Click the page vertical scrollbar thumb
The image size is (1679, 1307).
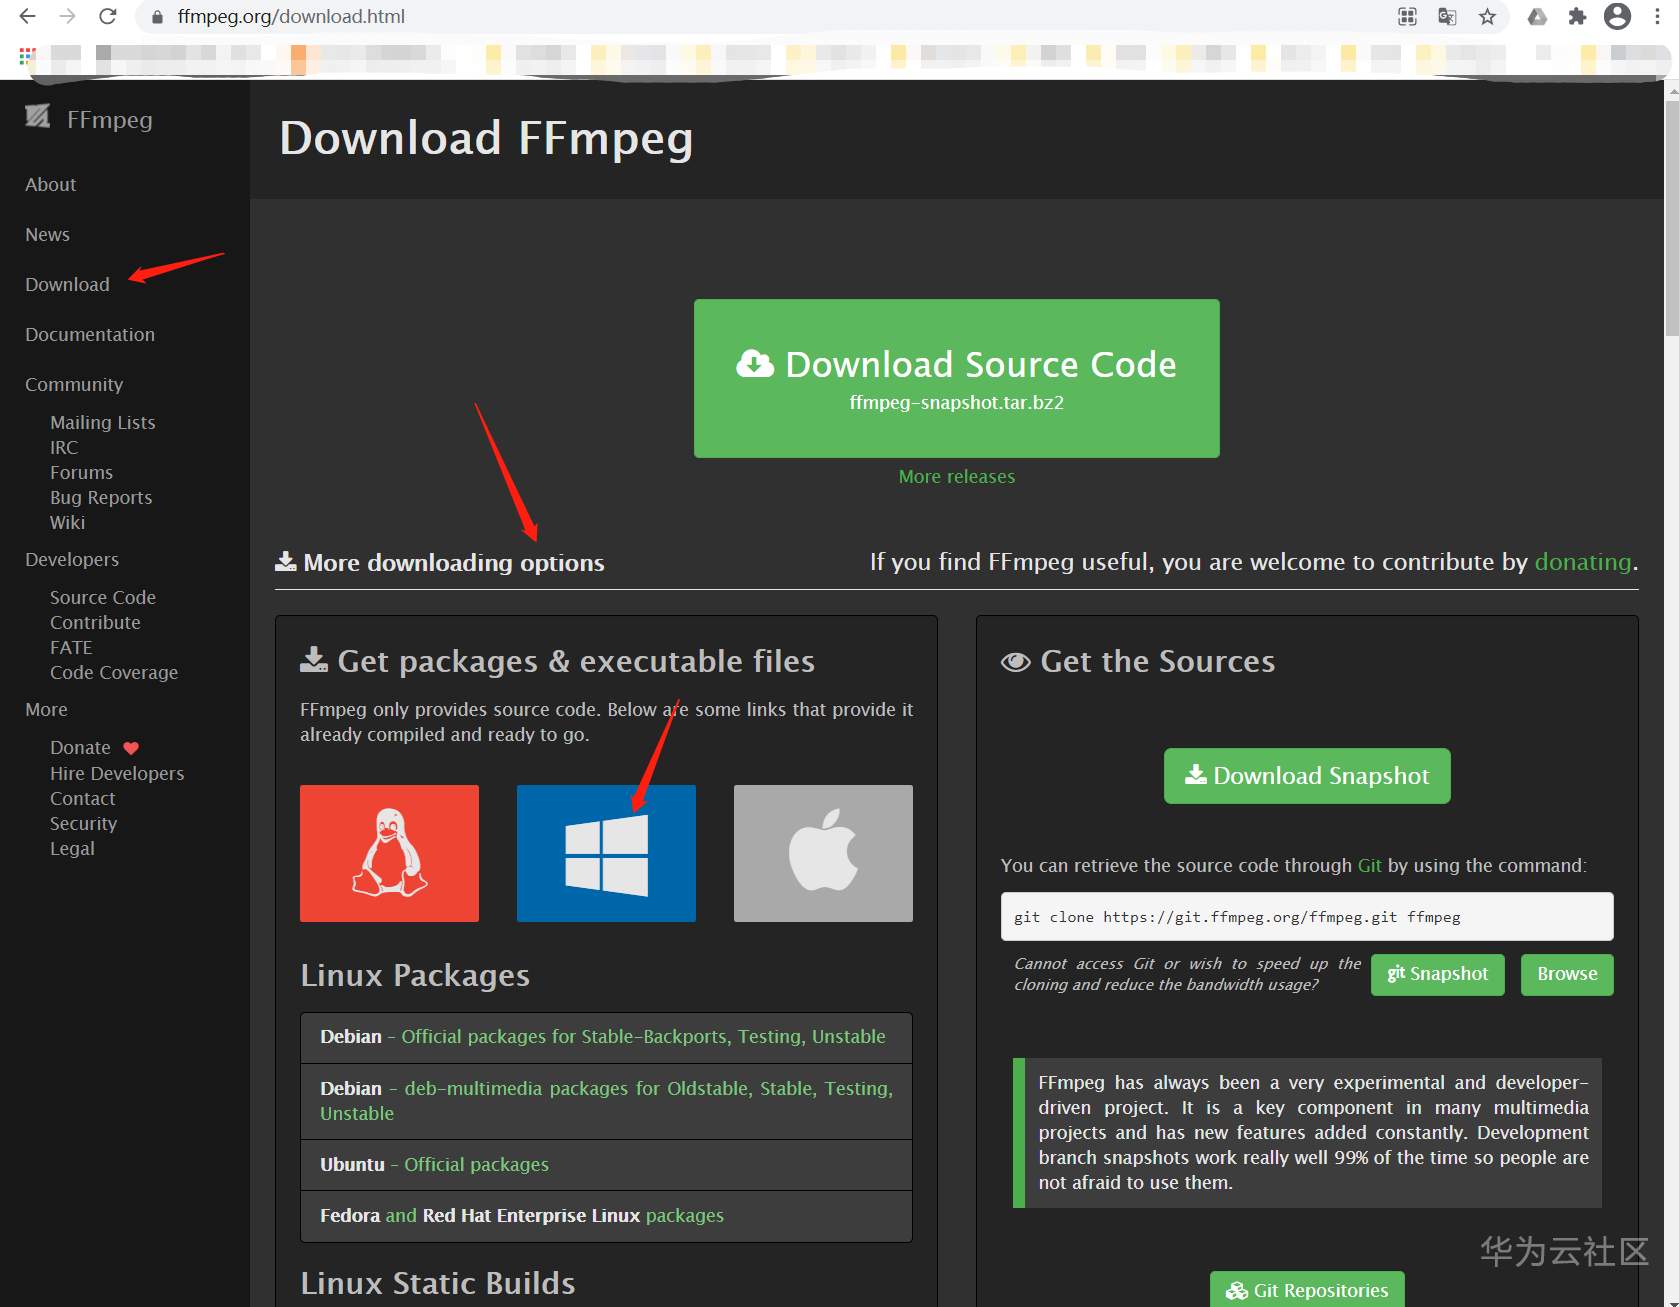pos(1671,220)
